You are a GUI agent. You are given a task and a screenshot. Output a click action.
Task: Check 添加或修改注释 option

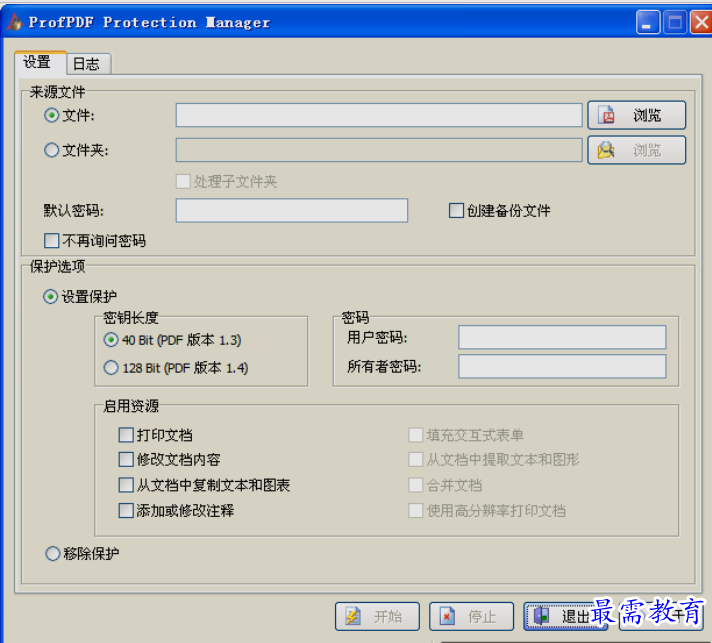[x=126, y=510]
